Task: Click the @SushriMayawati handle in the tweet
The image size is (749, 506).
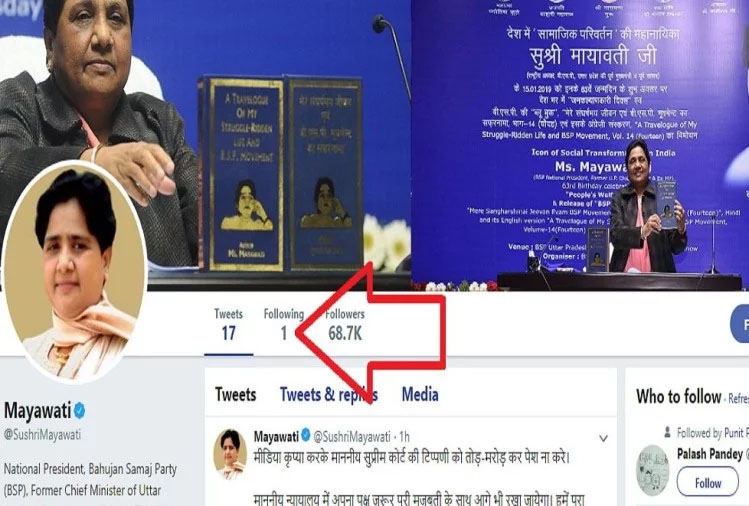Action: coord(352,436)
